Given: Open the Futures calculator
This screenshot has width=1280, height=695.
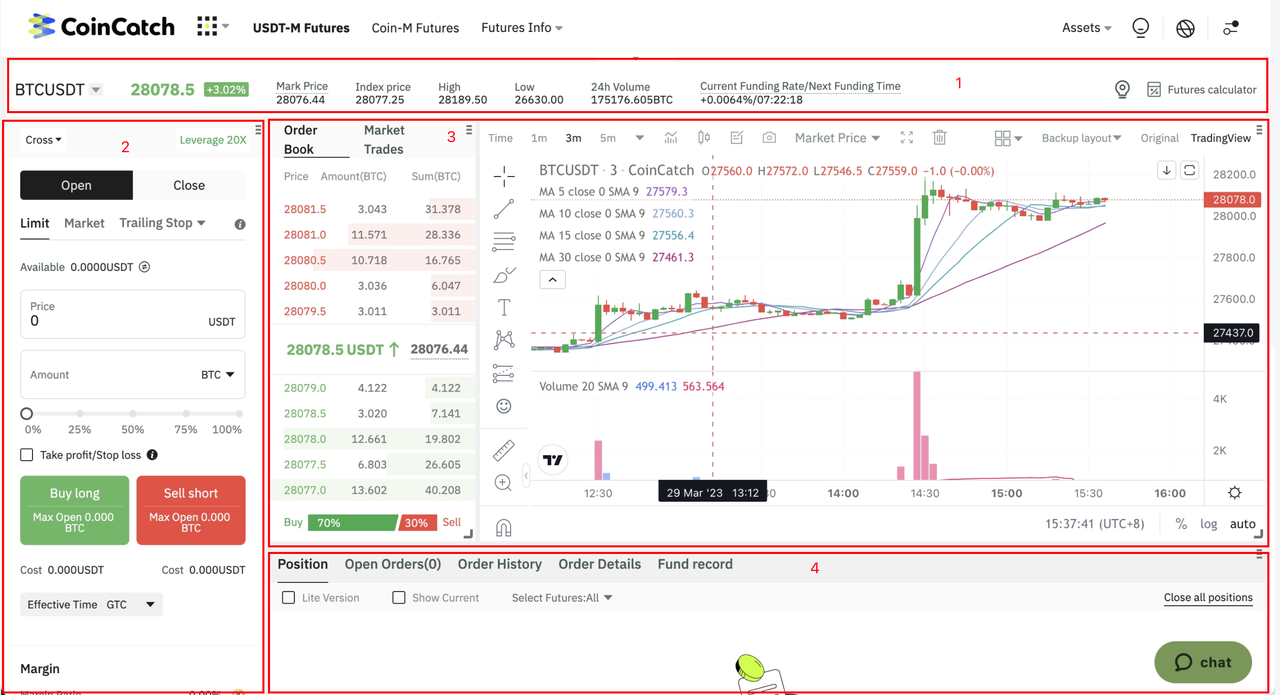Looking at the screenshot, I should click(x=1201, y=89).
